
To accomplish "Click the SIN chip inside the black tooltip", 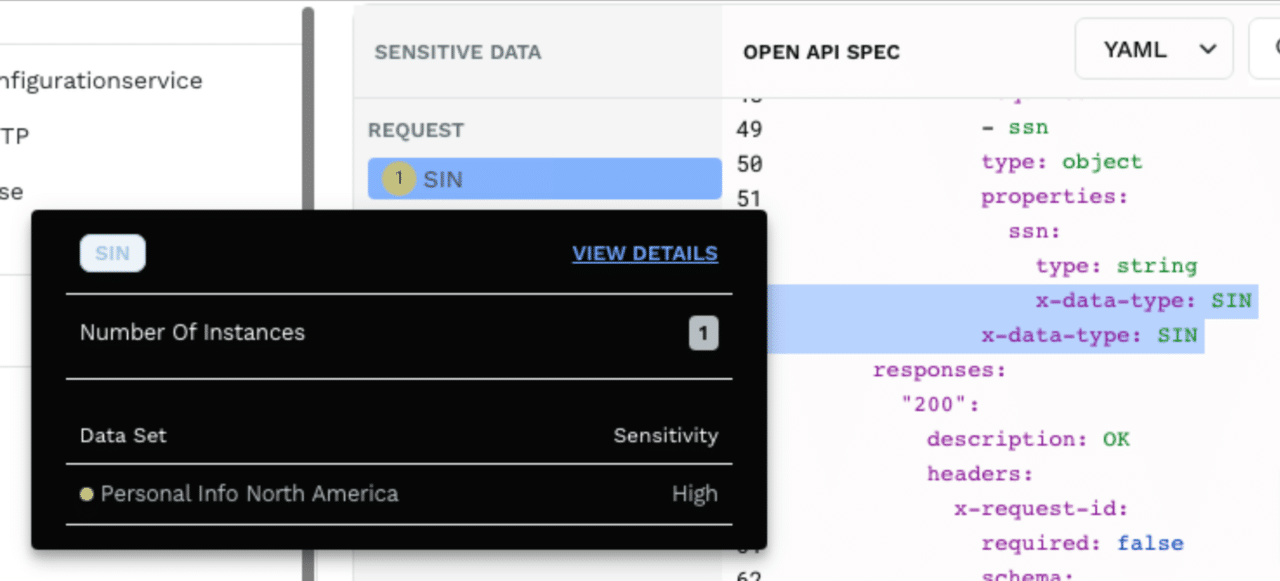I will click(112, 253).
